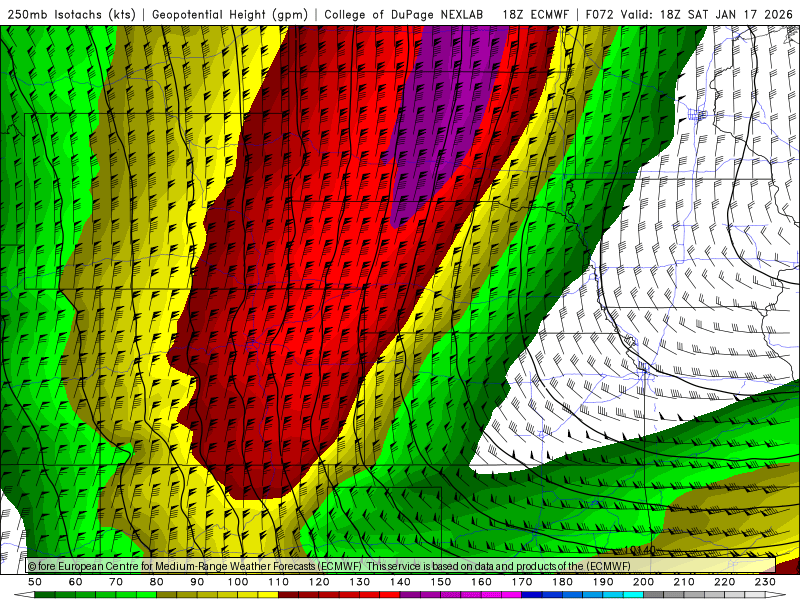The height and width of the screenshot is (600, 800).
Task: Select the bright green swatch just before 80
Action: [146, 595]
